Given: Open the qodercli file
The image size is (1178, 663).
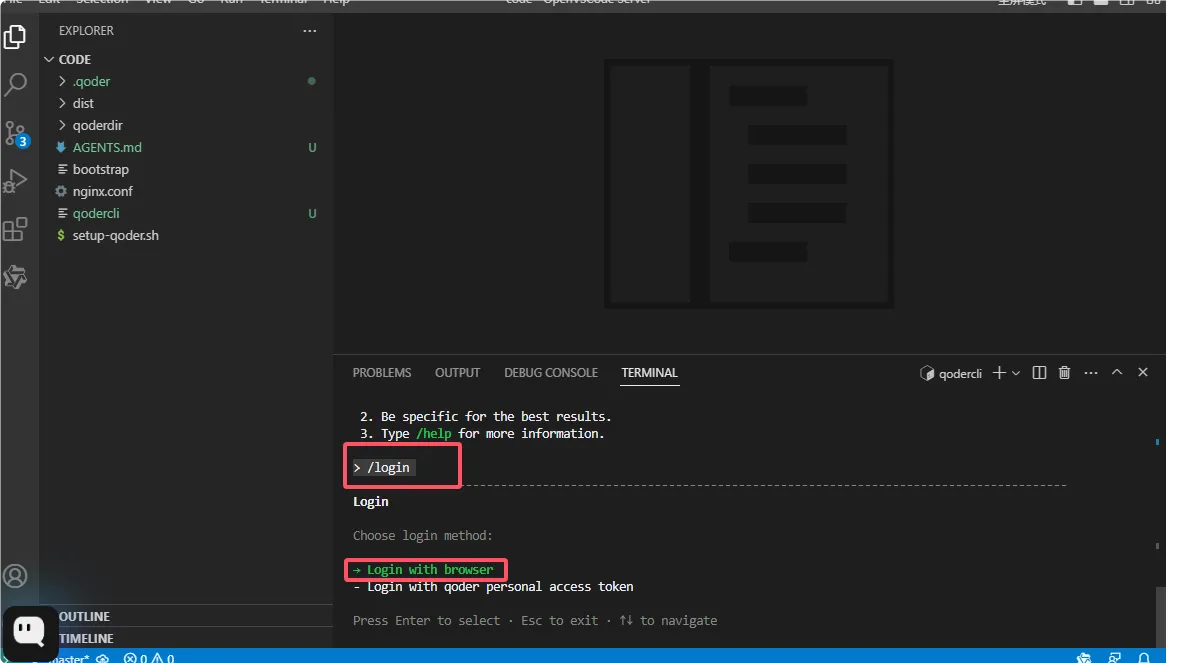Looking at the screenshot, I should point(186,213).
